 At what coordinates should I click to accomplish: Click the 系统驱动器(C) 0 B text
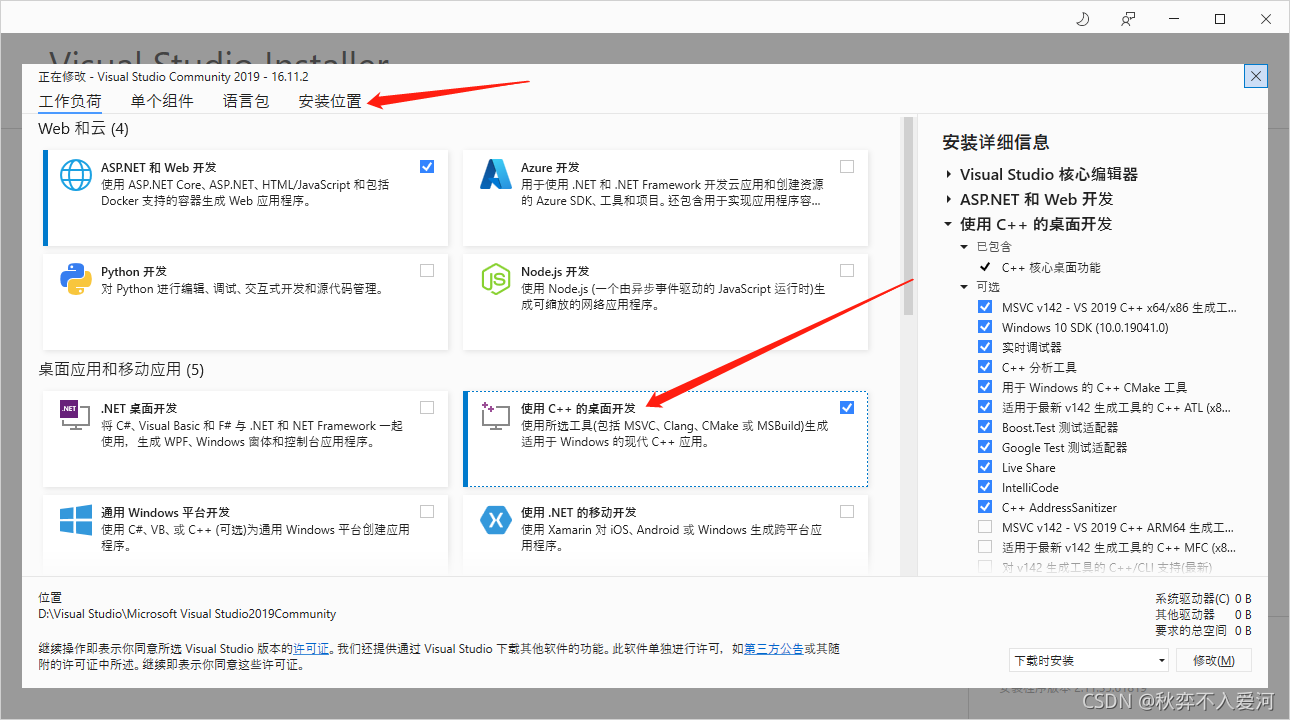(1203, 598)
